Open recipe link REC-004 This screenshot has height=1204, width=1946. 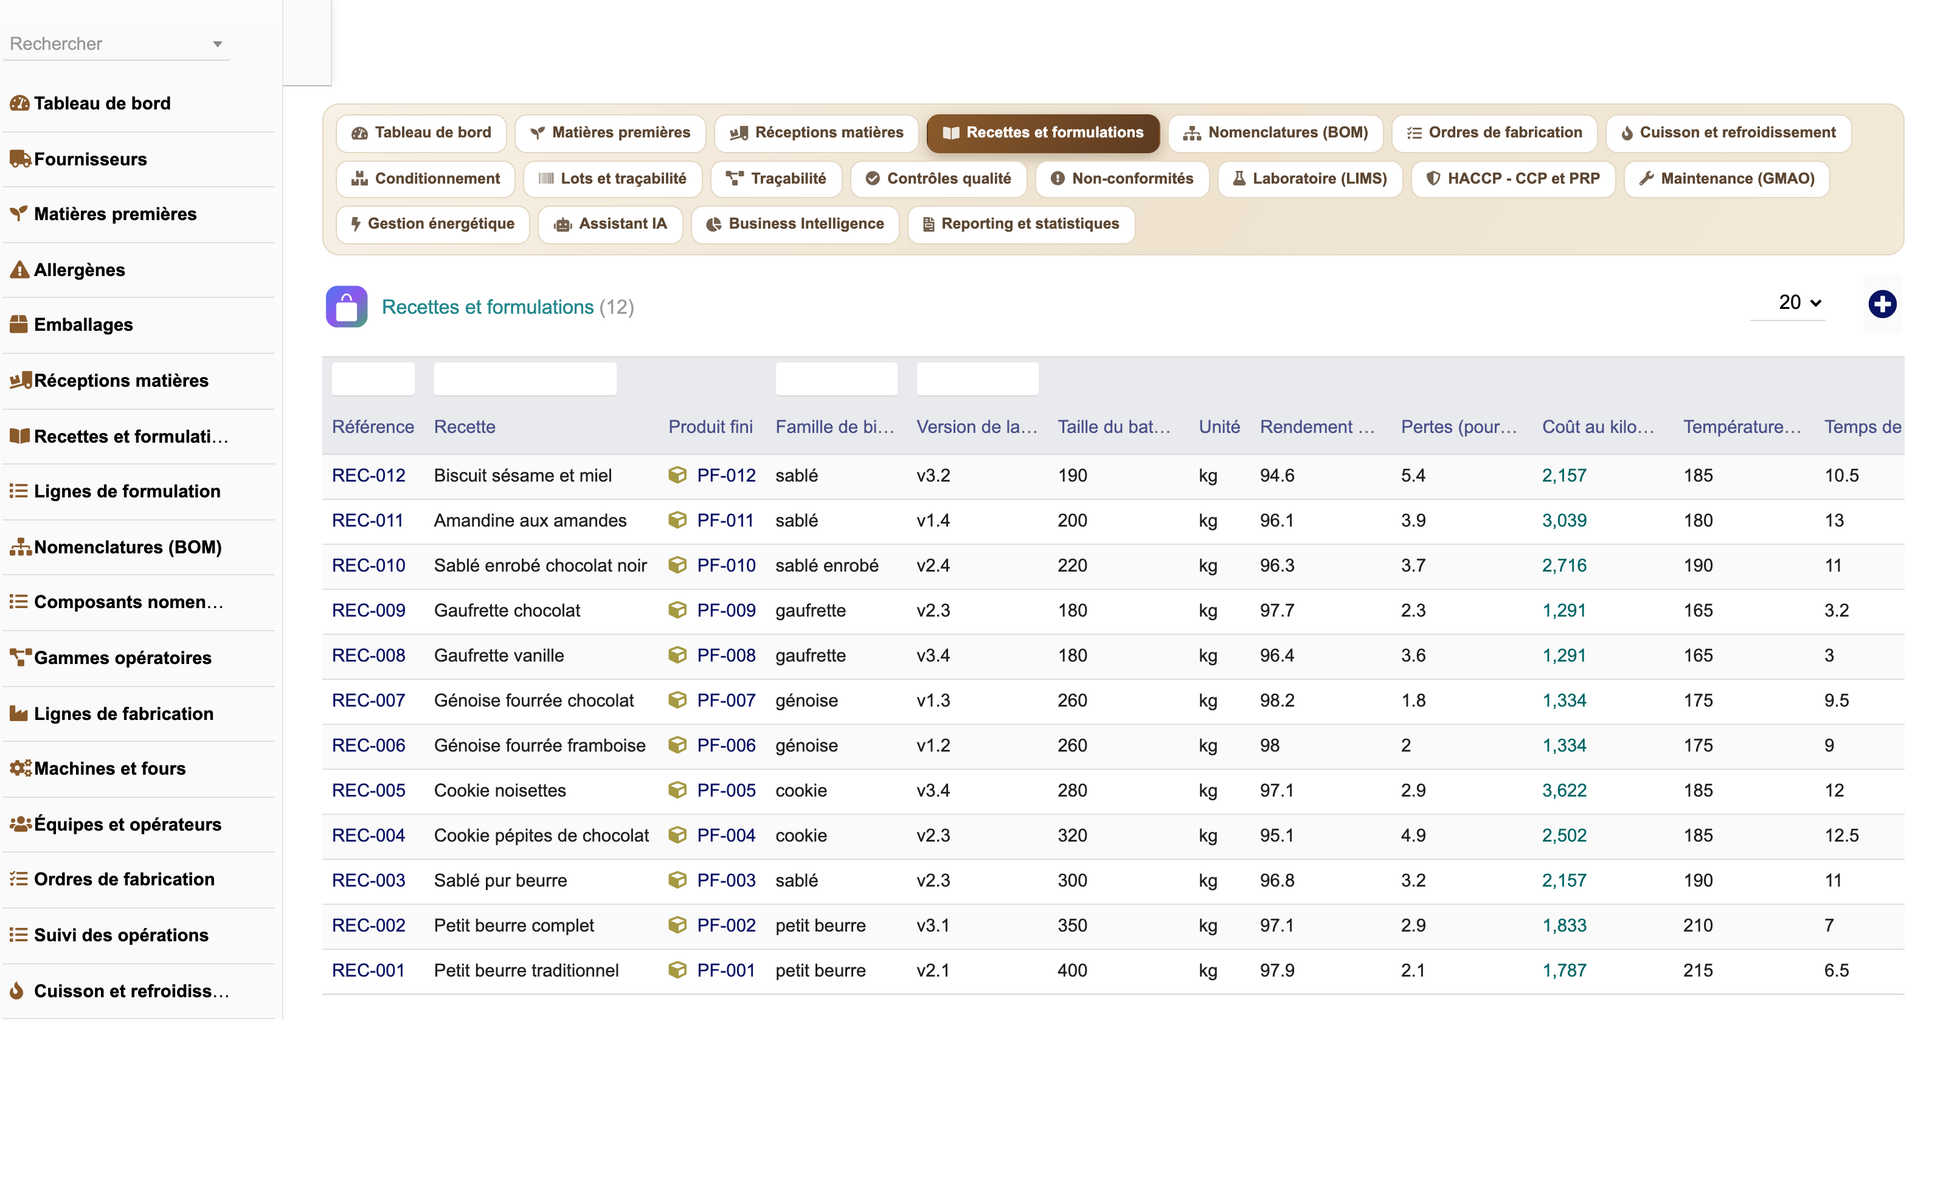tap(369, 836)
